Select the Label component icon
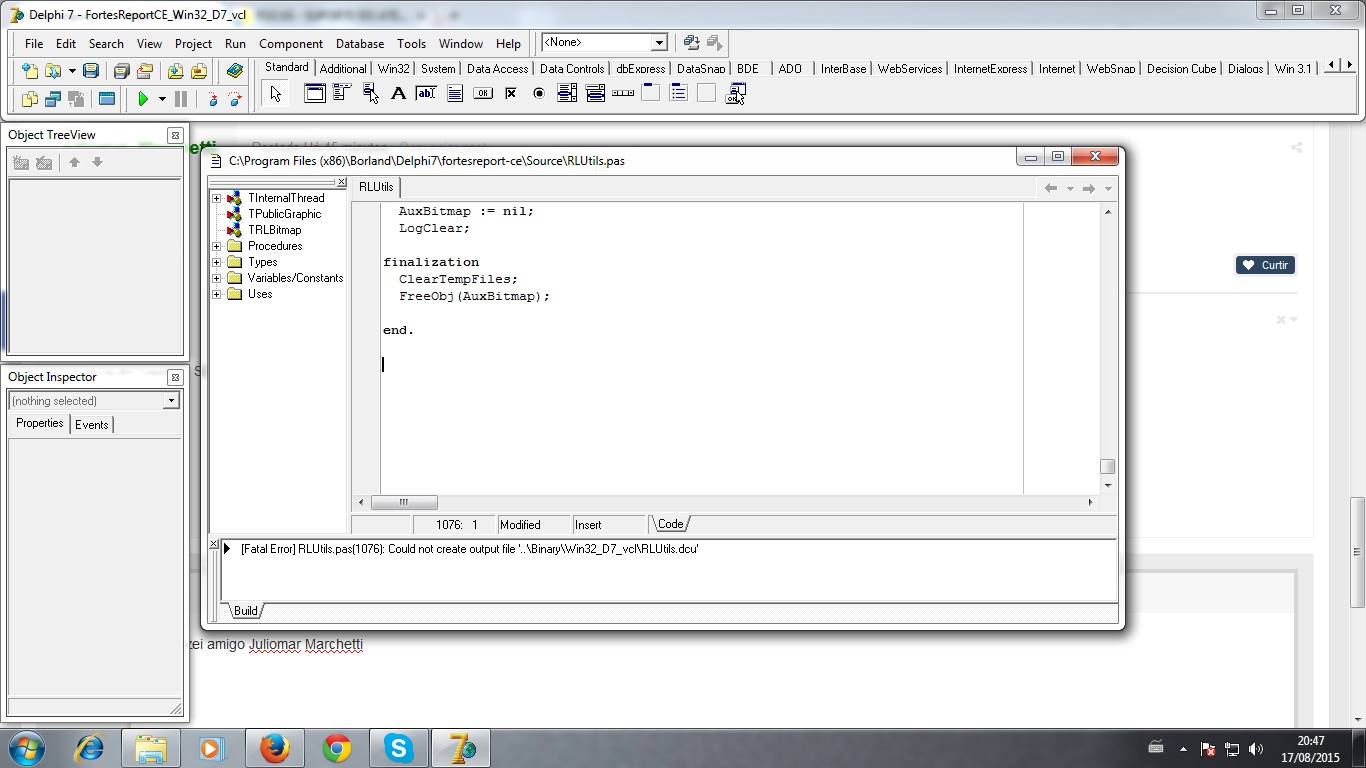The width and height of the screenshot is (1366, 768). 398,93
